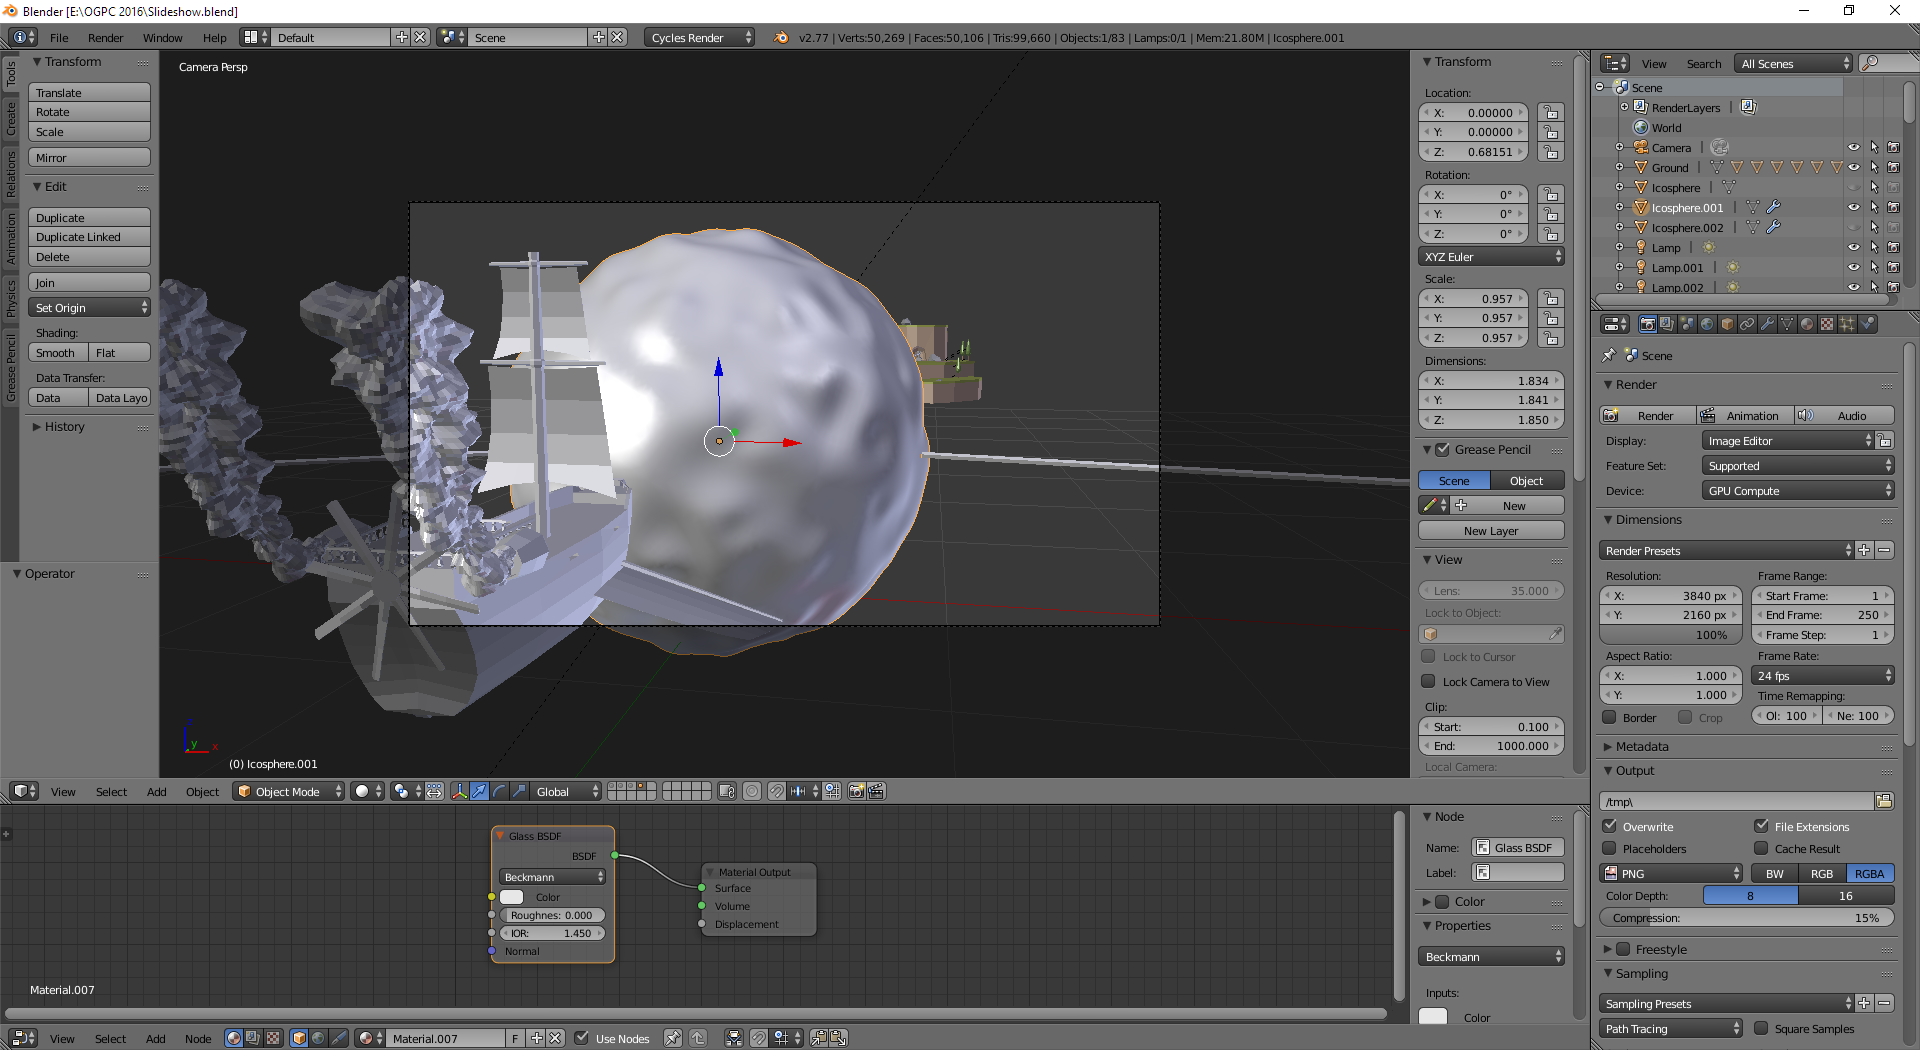Screen dimensions: 1920x1050
Task: Select the rotate manipulator arc icon
Action: [499, 791]
